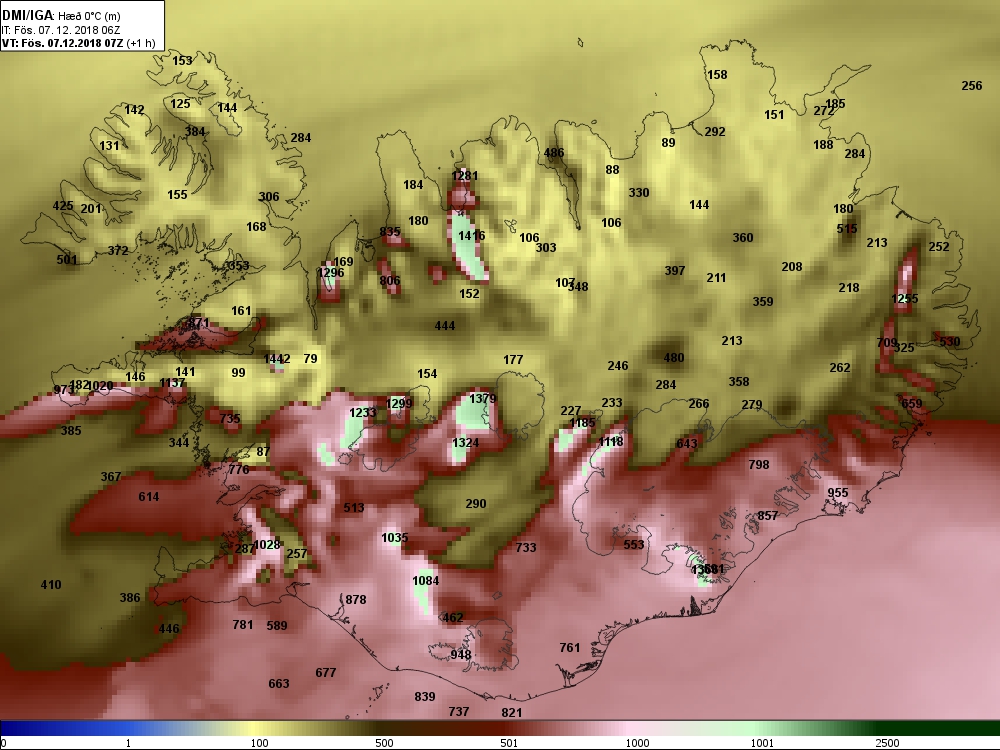The width and height of the screenshot is (1000, 750).
Task: Click the map value 79
Action: [311, 358]
